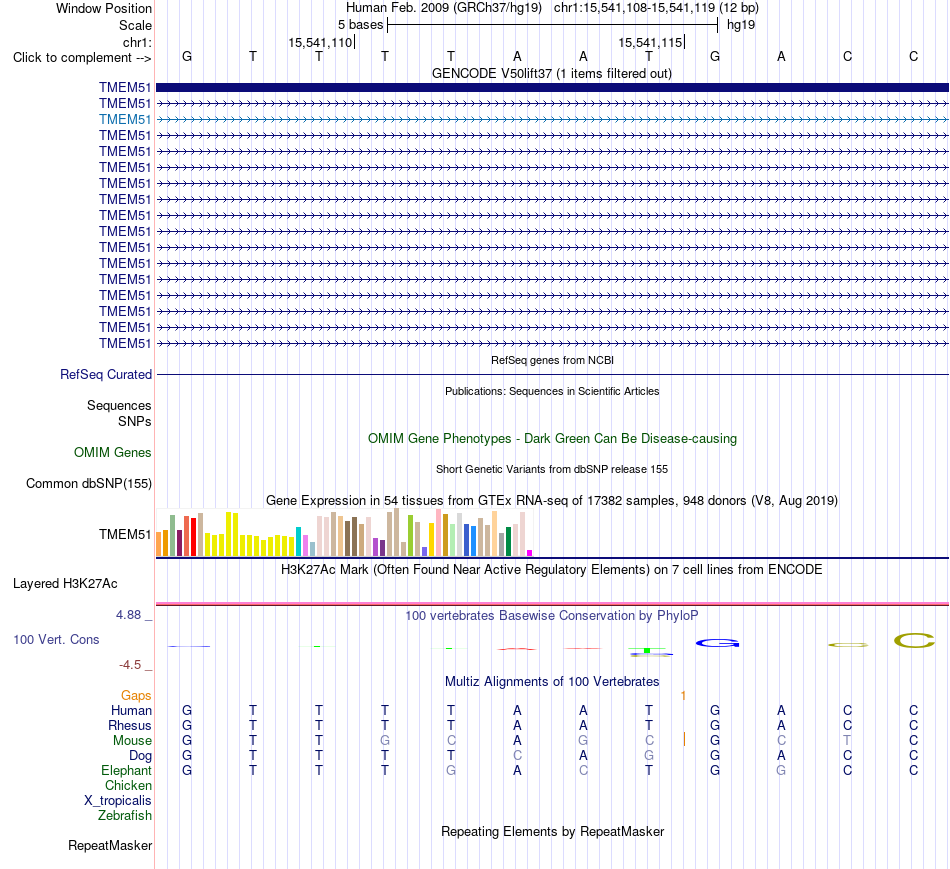Click the orange 1 in the Gaps row
The image size is (950, 869).
point(683,696)
